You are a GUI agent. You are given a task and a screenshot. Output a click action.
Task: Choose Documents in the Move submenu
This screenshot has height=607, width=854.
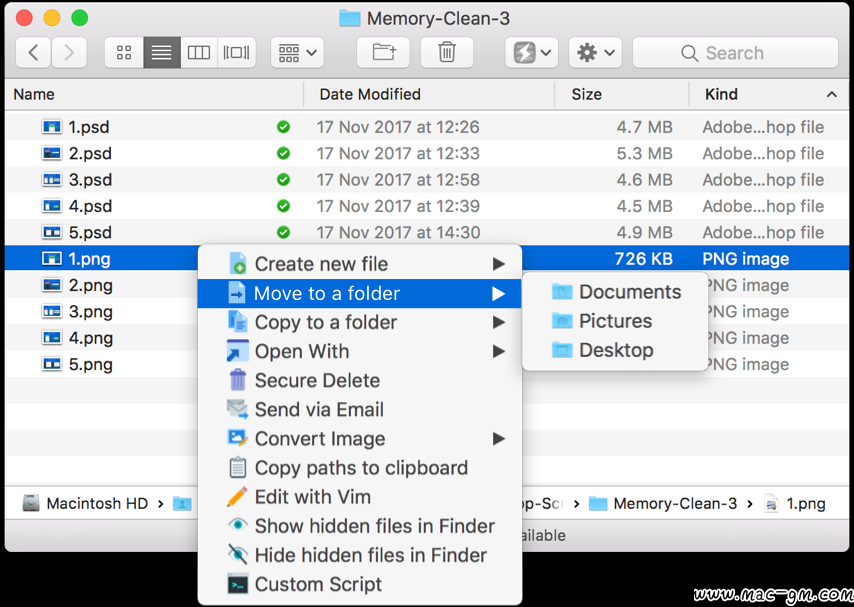point(629,292)
